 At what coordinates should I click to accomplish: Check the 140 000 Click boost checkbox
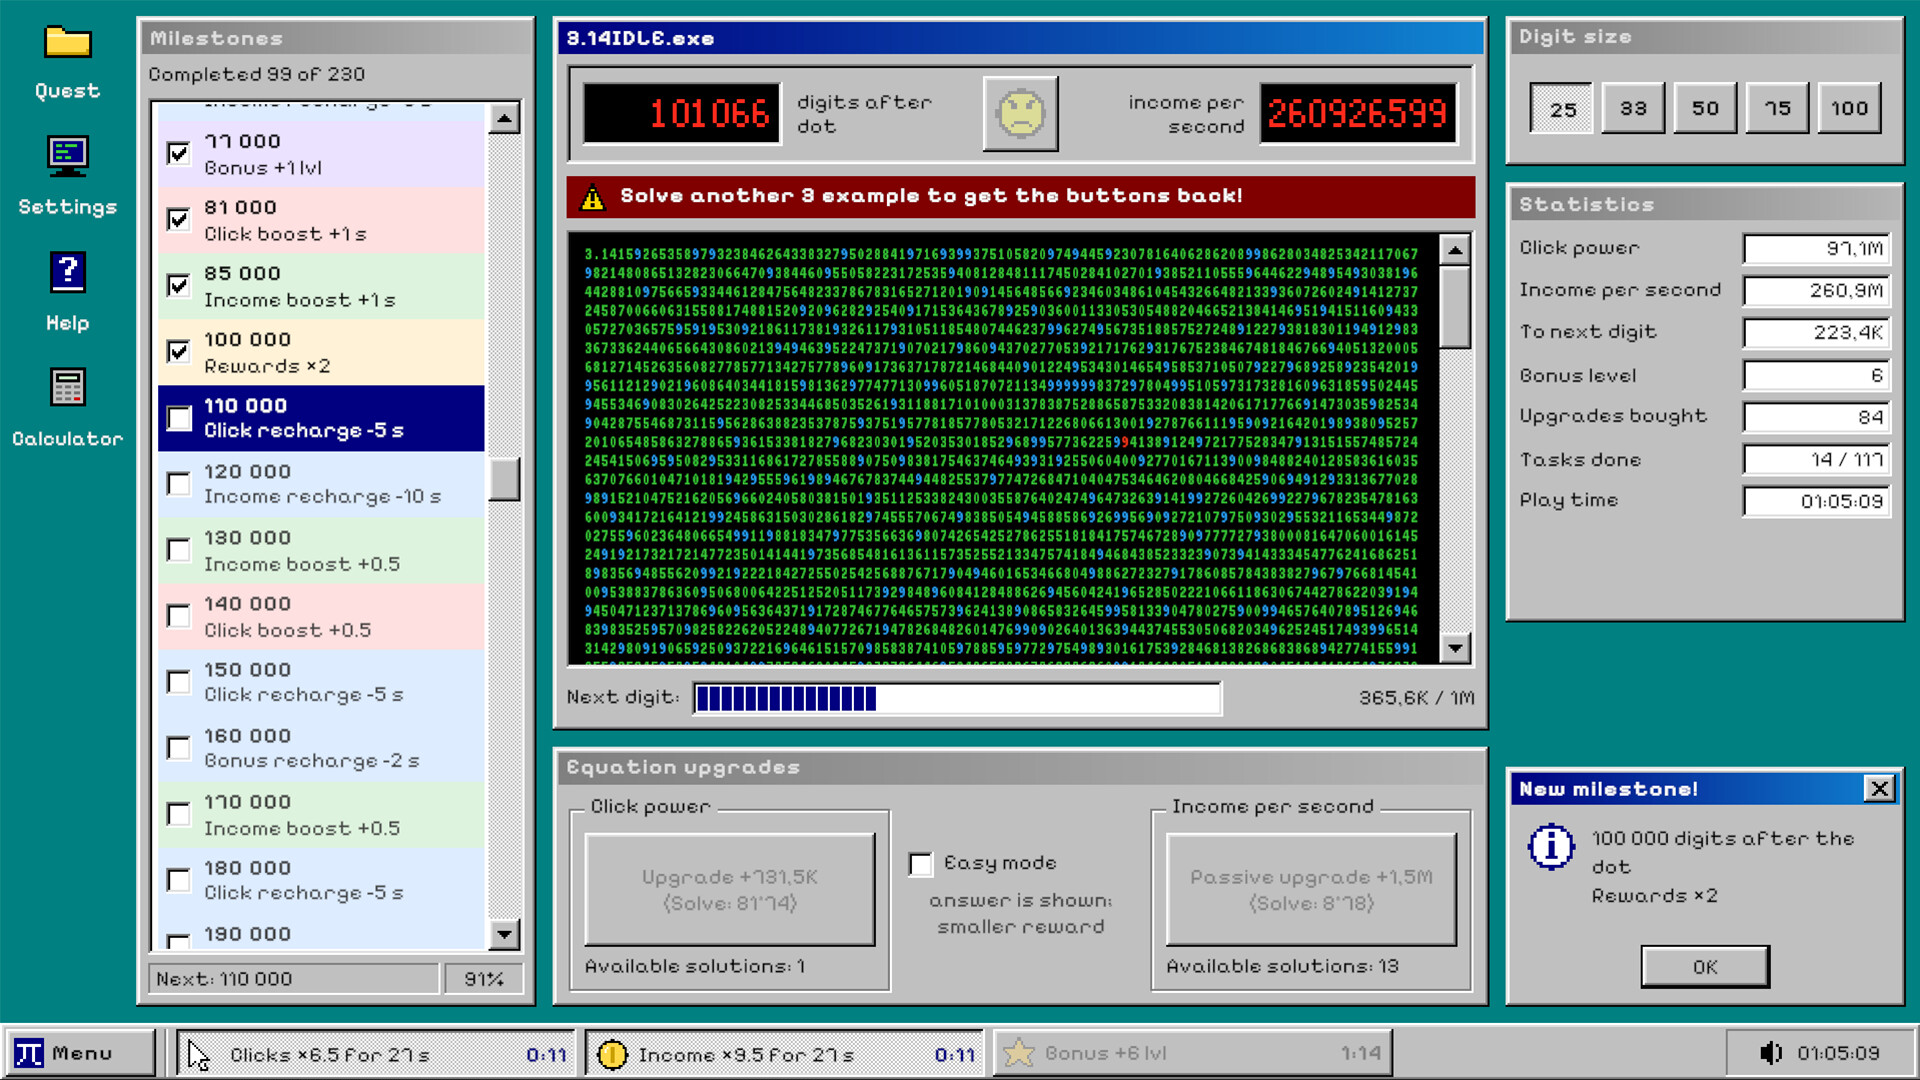tap(179, 616)
